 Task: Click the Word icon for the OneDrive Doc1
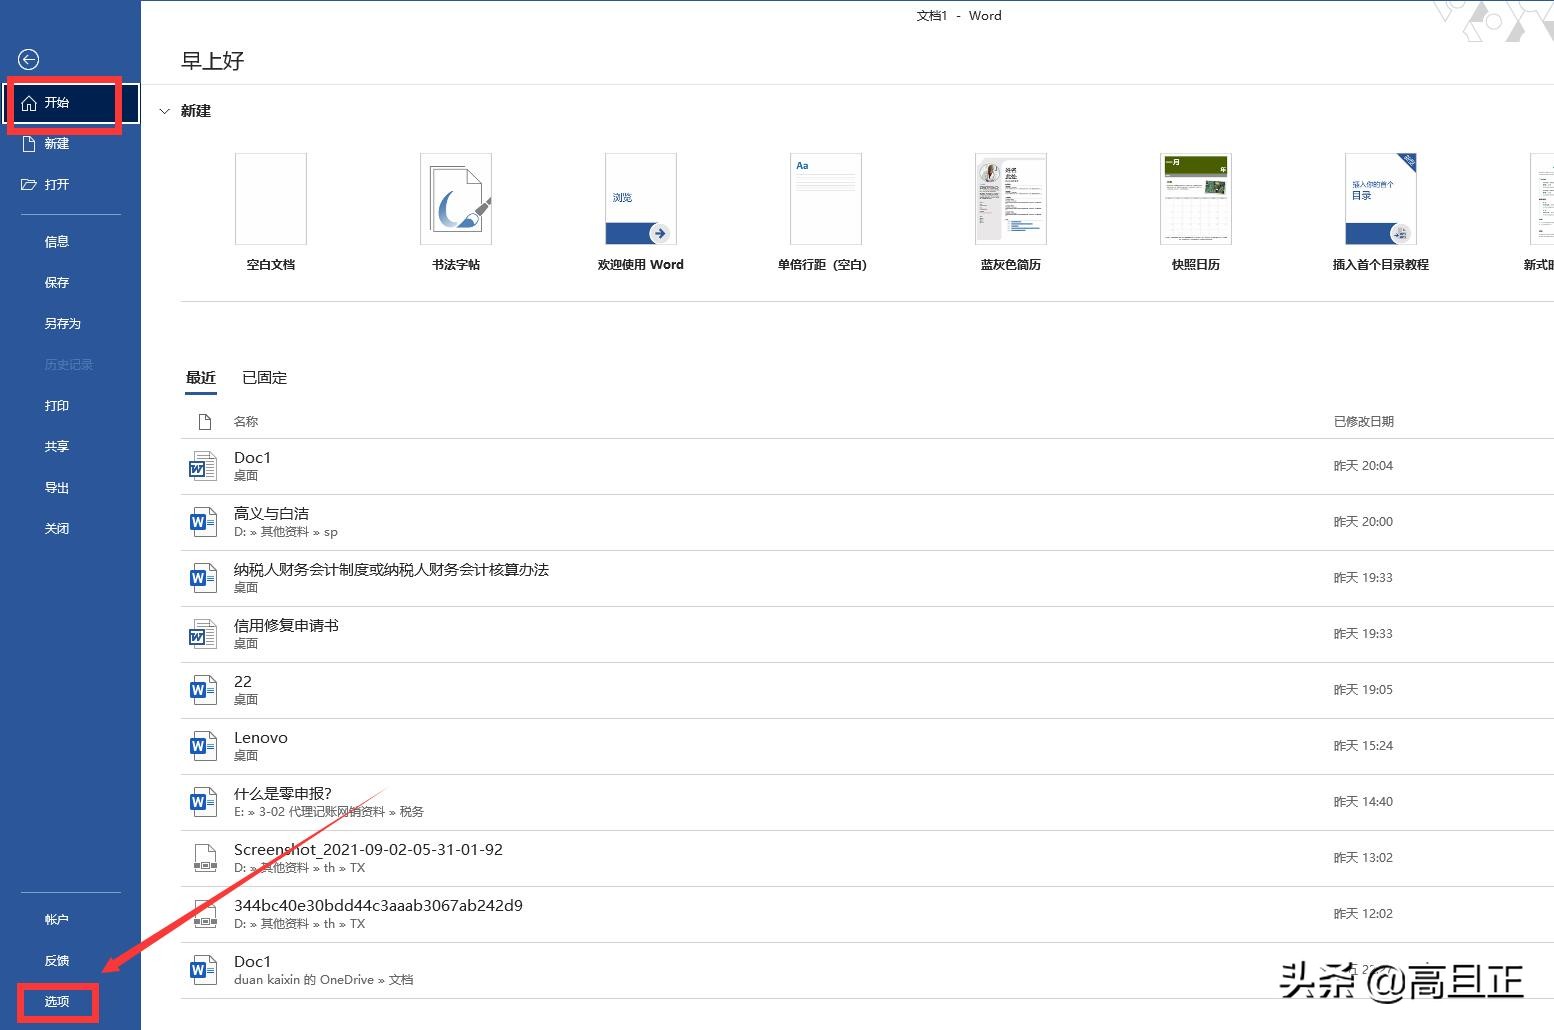203,970
